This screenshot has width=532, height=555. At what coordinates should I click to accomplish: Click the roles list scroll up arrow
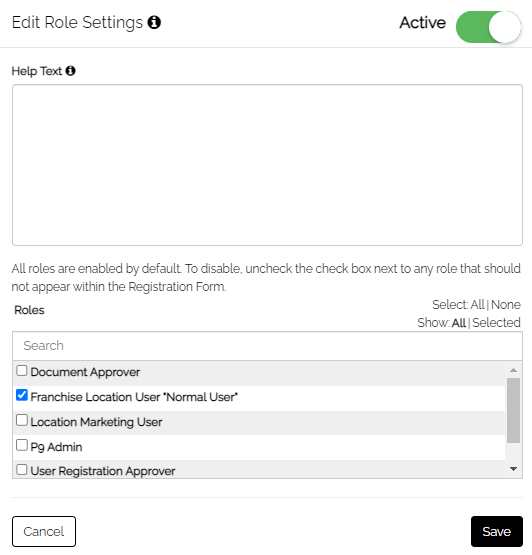pyautogui.click(x=513, y=370)
